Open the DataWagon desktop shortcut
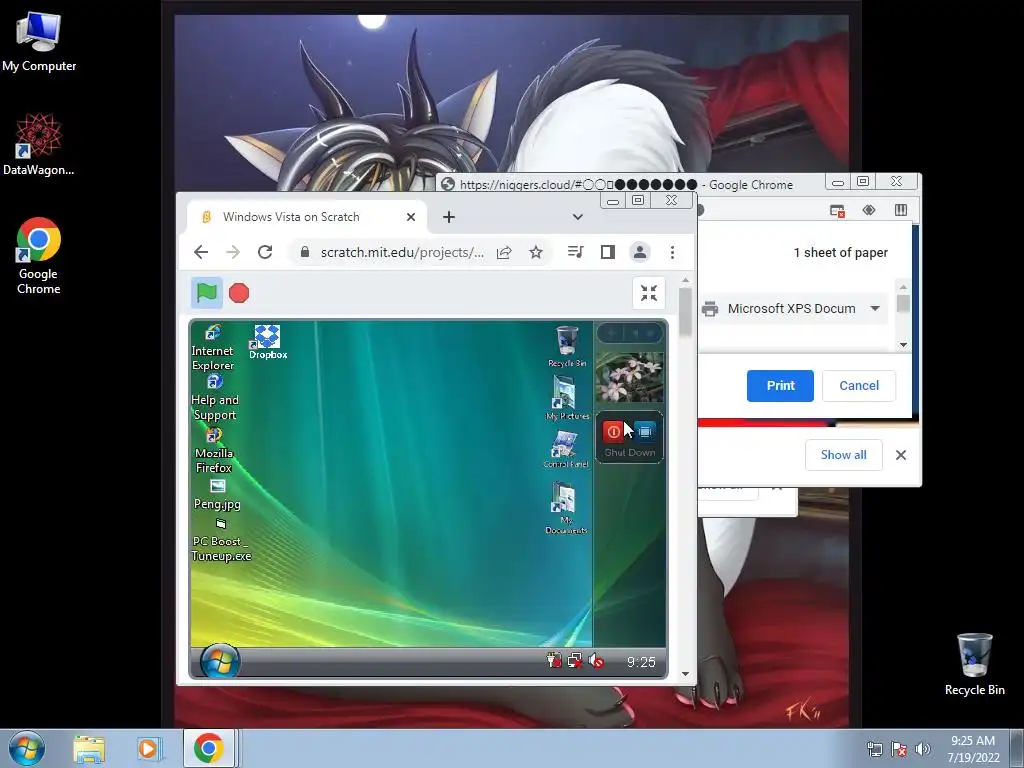Viewport: 1024px width, 768px height. pyautogui.click(x=39, y=145)
